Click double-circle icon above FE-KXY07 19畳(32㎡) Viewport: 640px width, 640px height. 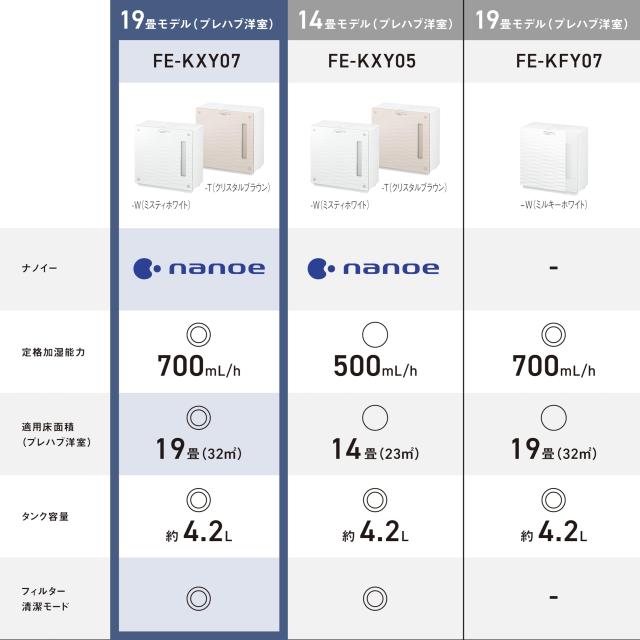pos(198,418)
